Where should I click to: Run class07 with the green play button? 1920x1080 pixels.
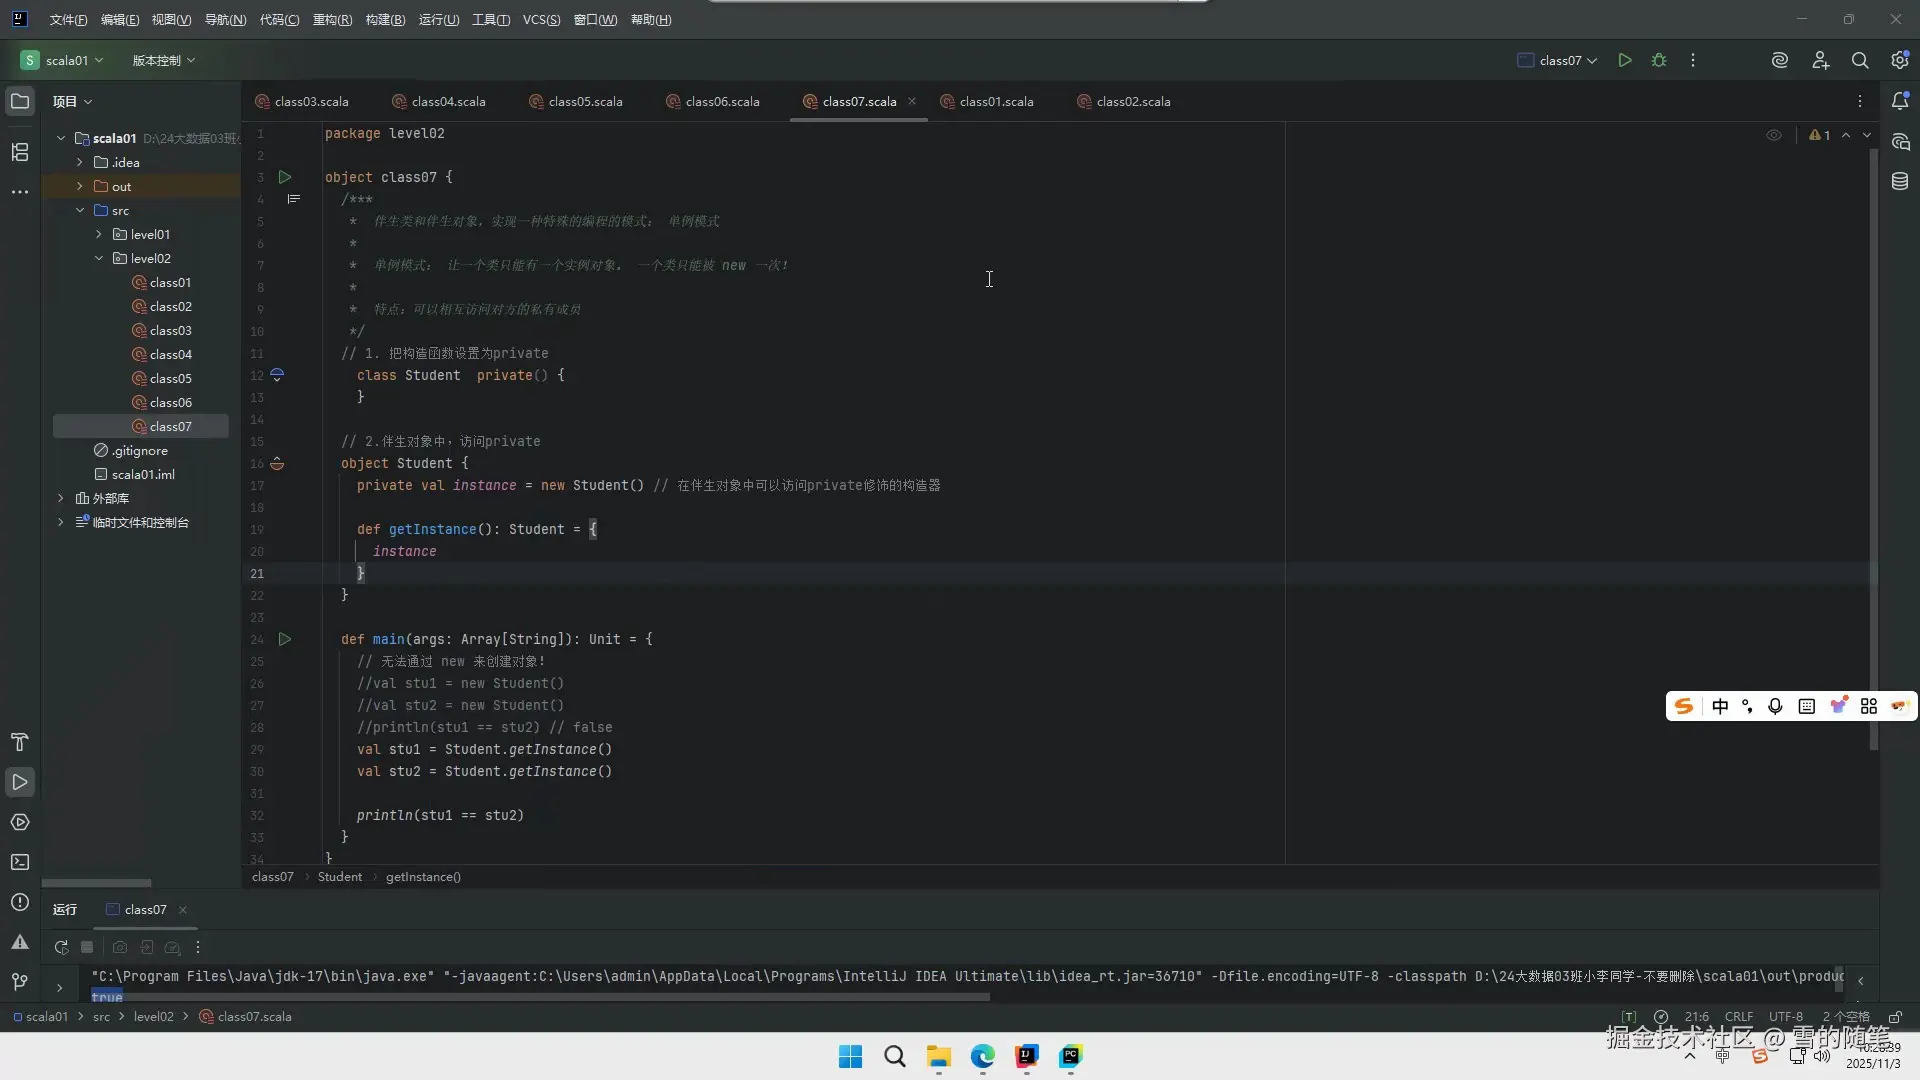coord(1625,61)
